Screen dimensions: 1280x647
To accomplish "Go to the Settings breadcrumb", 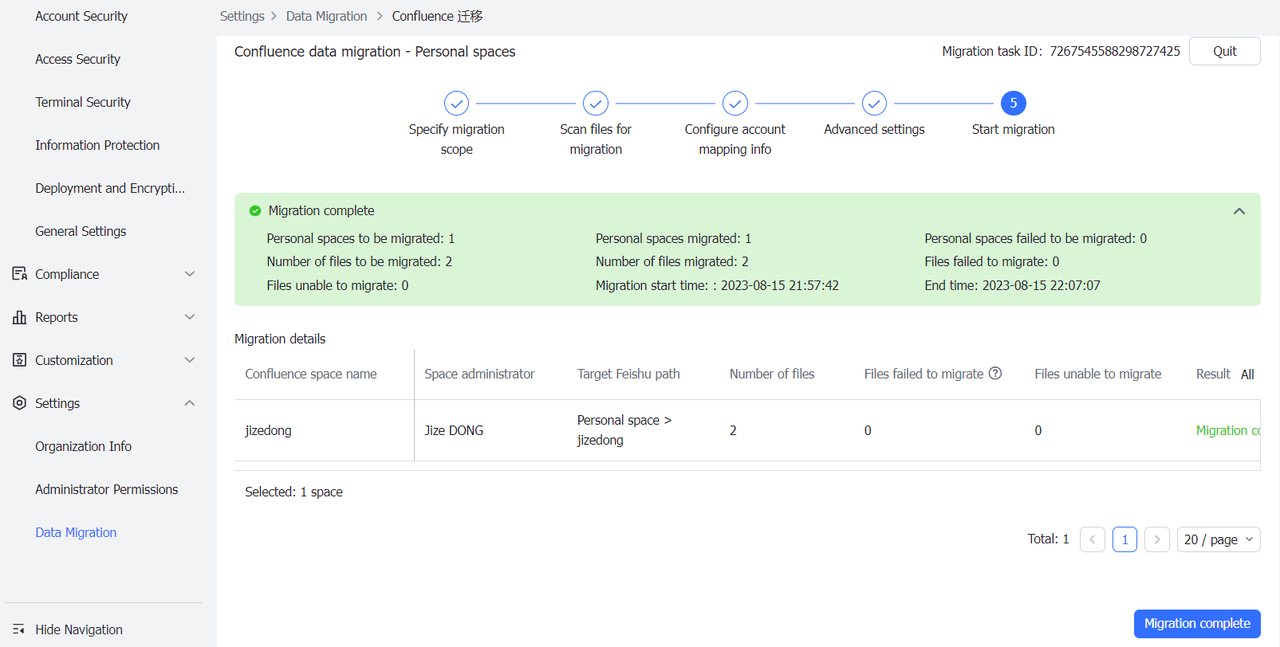I will tap(242, 16).
